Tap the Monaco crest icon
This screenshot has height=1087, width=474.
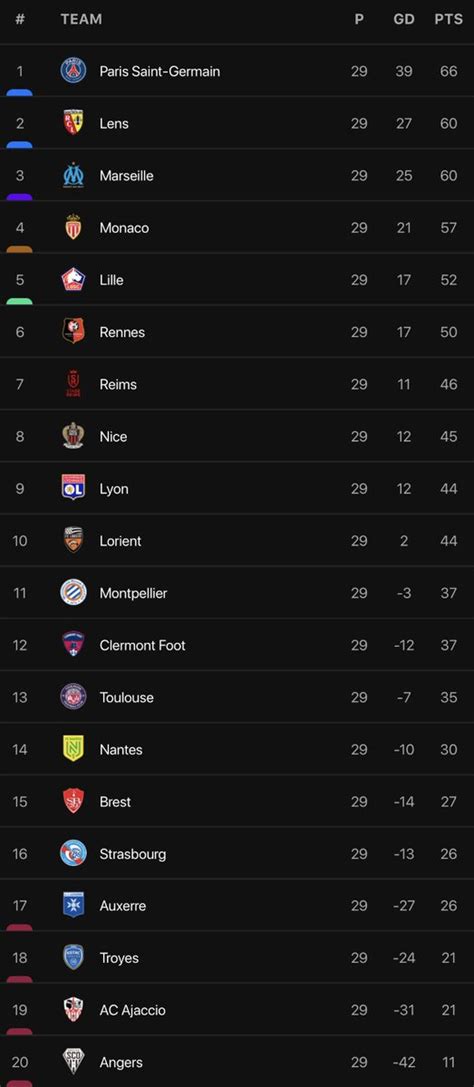(x=73, y=227)
